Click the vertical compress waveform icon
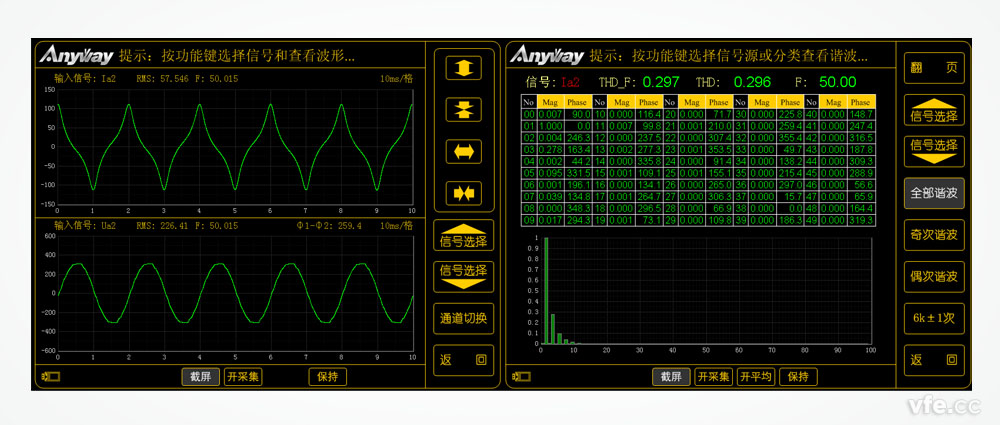Viewport: 1000px width, 425px height. [463, 109]
